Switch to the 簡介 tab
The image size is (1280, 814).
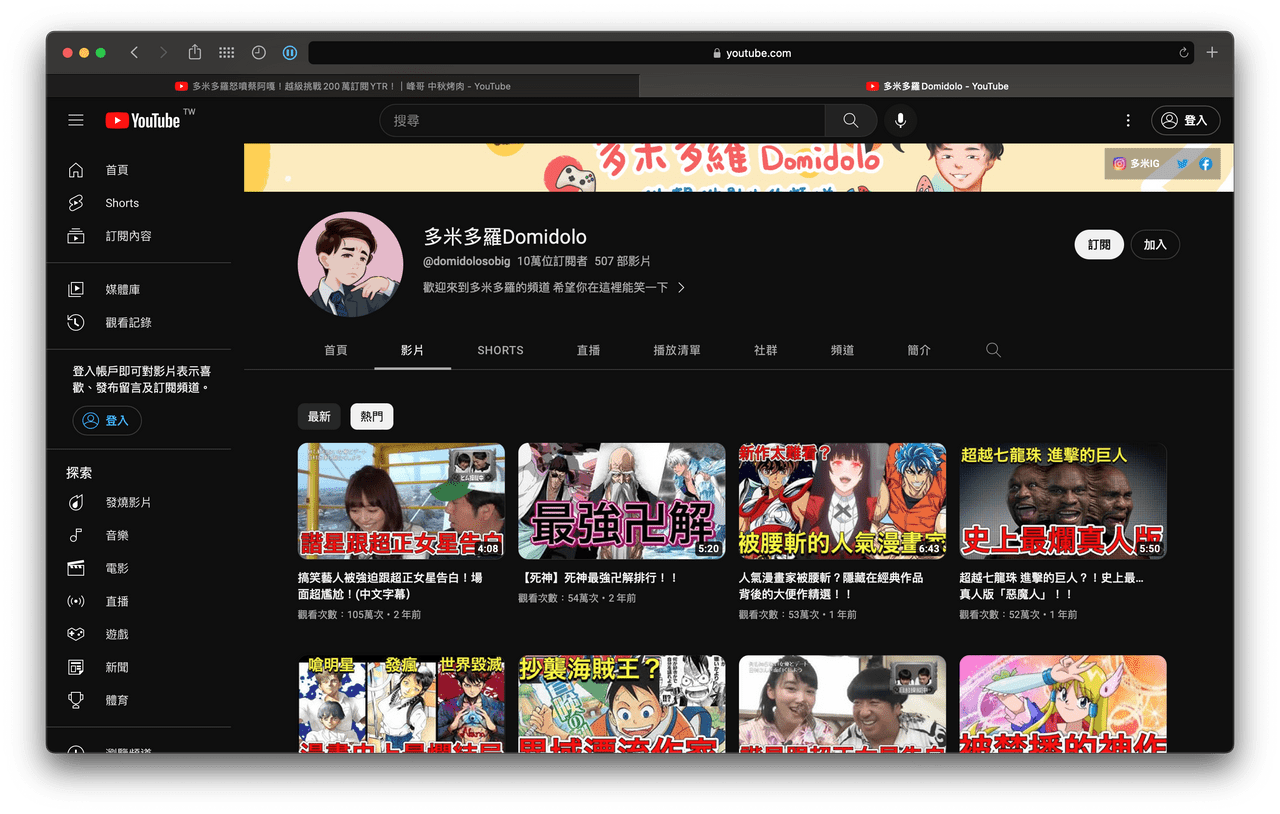click(919, 350)
